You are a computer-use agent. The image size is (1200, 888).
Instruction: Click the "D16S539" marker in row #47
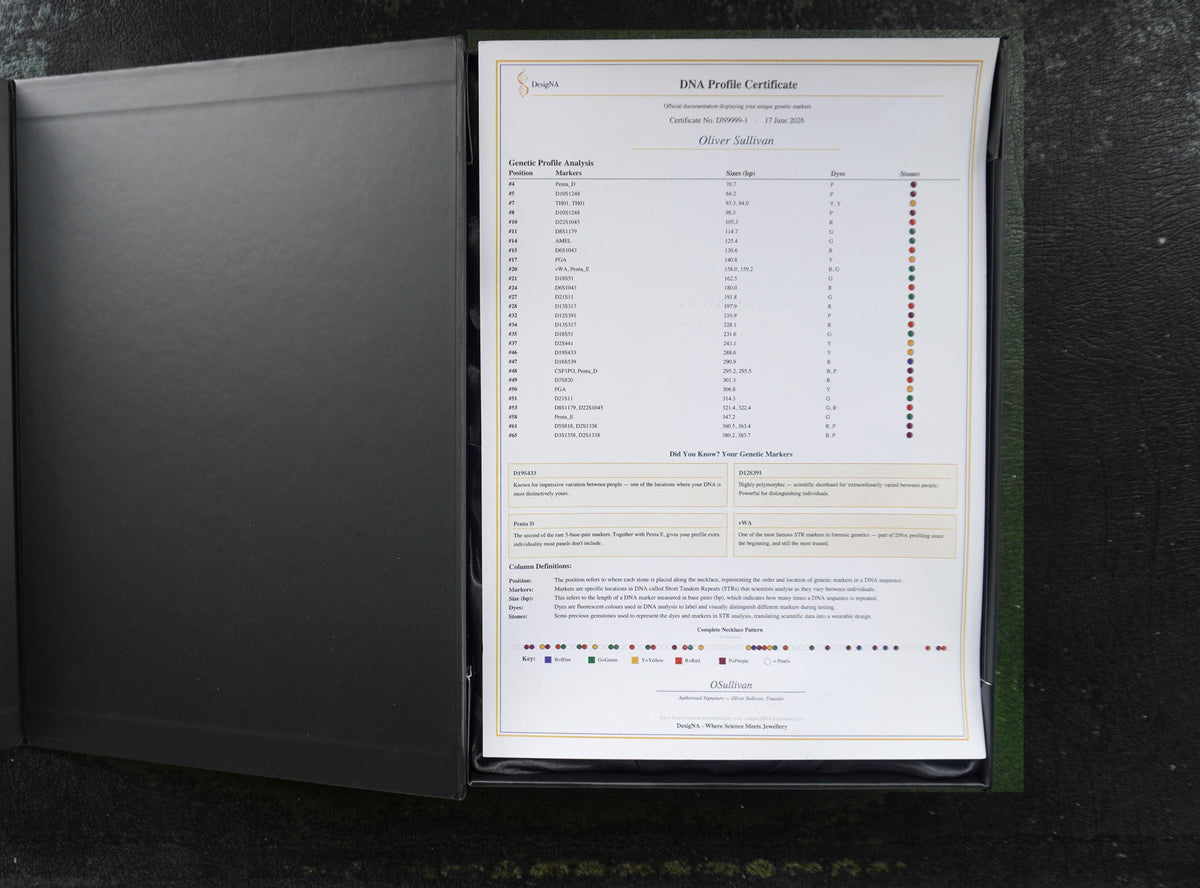566,362
